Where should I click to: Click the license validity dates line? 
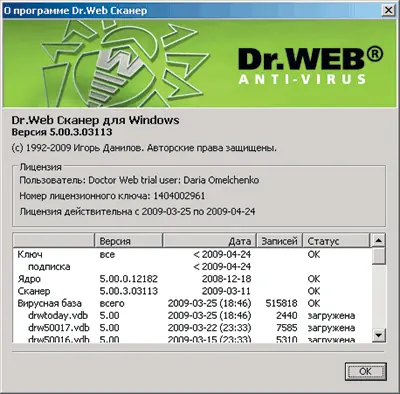point(137,211)
